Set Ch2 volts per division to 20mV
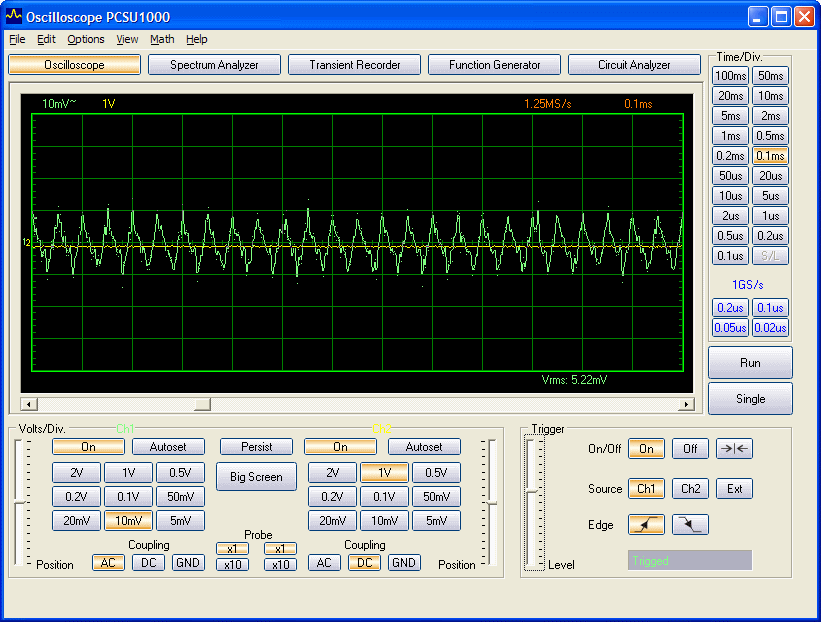Screen dimensions: 821x622 tap(332, 521)
